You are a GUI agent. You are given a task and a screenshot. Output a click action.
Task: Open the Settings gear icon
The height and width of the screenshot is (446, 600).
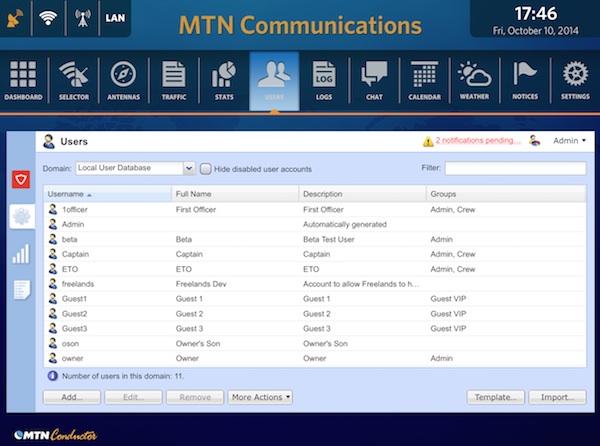pos(575,80)
